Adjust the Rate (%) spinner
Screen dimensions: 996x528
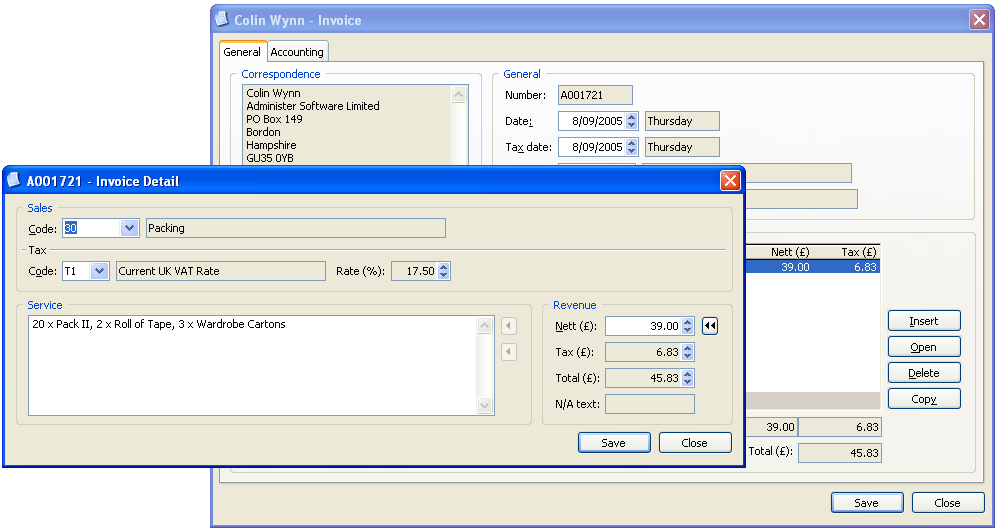pyautogui.click(x=444, y=271)
